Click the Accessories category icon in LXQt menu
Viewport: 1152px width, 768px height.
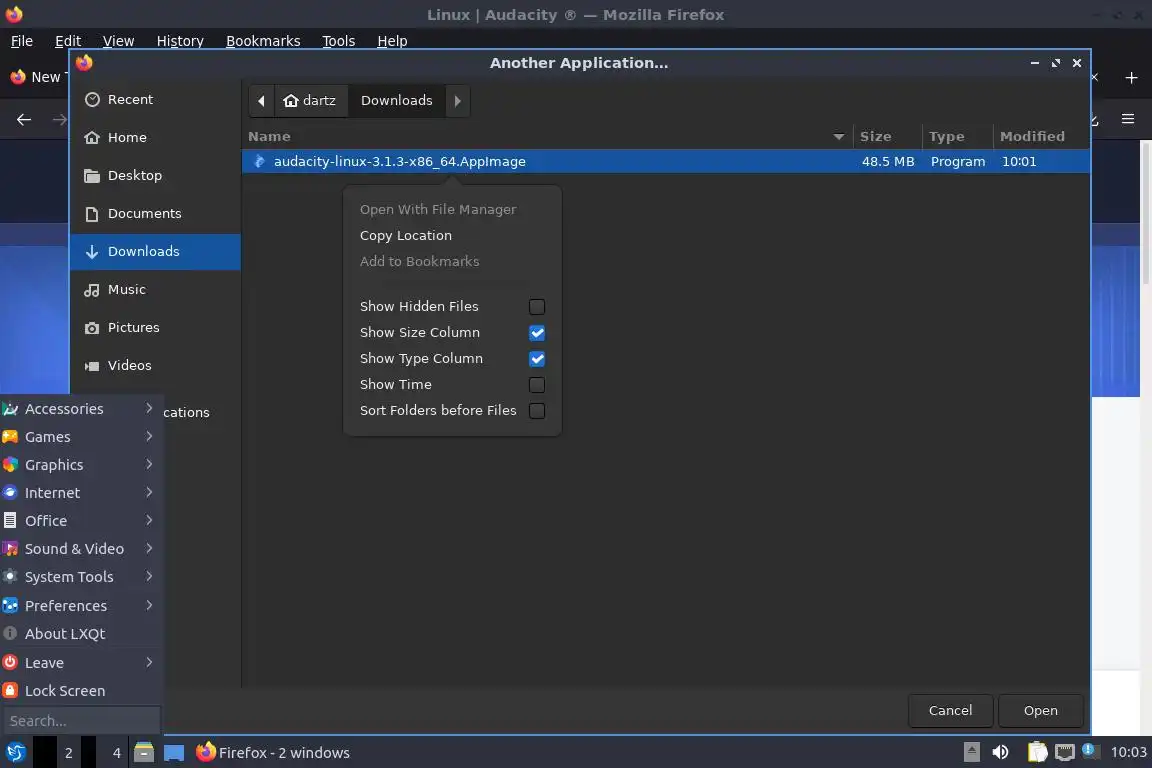pos(10,409)
